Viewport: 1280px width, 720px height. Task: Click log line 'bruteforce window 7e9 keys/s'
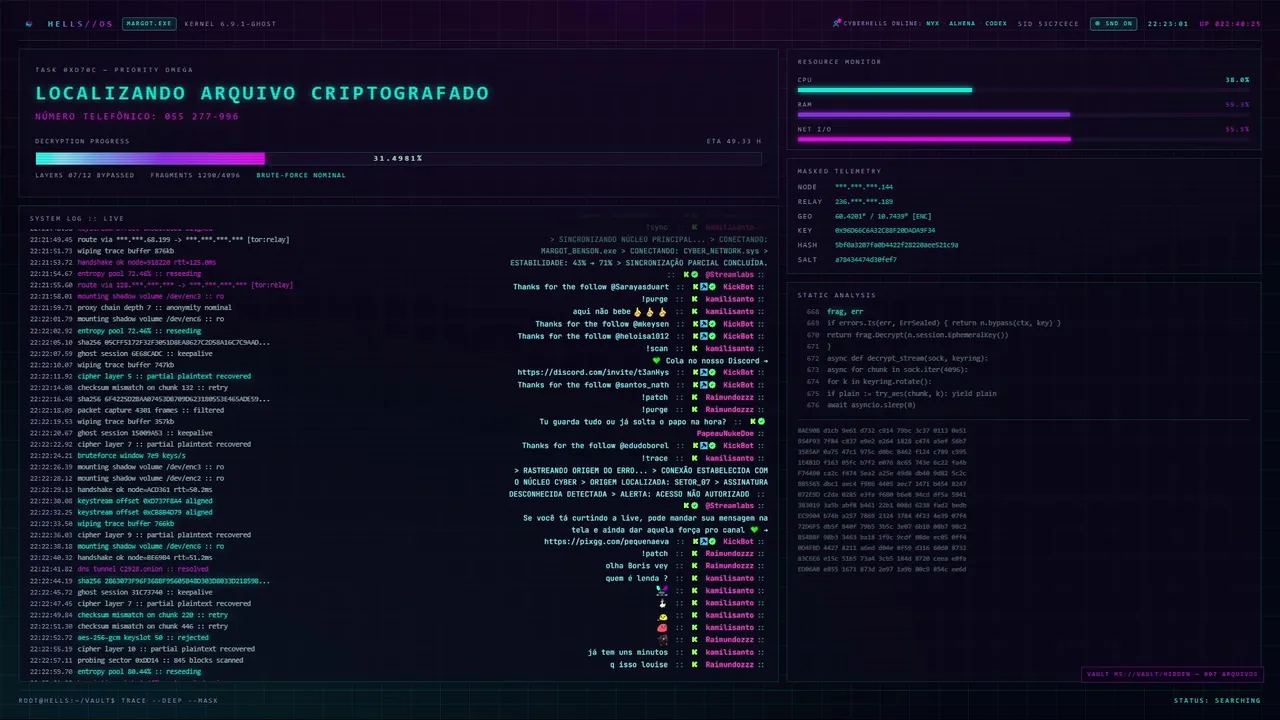pyautogui.click(x=130, y=455)
